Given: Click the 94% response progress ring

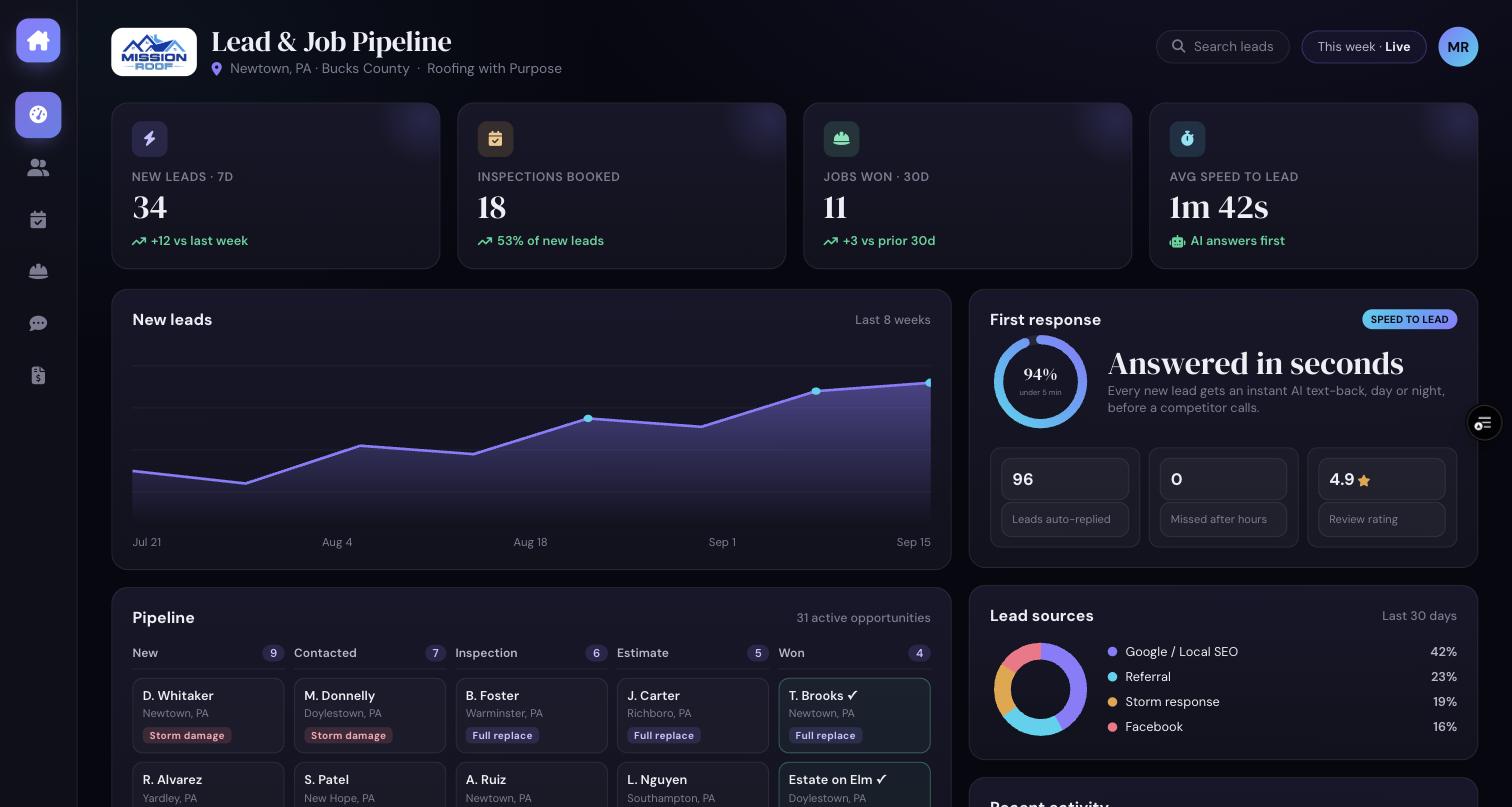Looking at the screenshot, I should click(x=1040, y=382).
